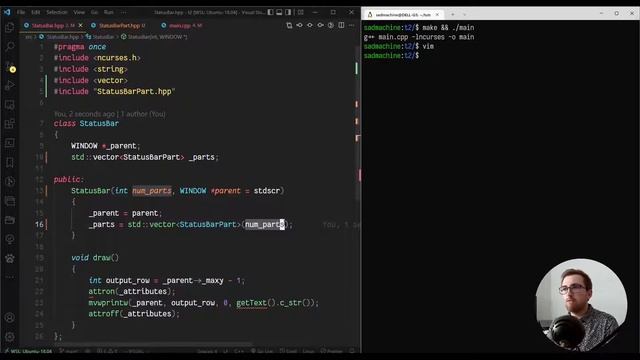Open the terminal profiles dropdown arrow
The width and height of the screenshot is (640, 360).
[x=464, y=14]
